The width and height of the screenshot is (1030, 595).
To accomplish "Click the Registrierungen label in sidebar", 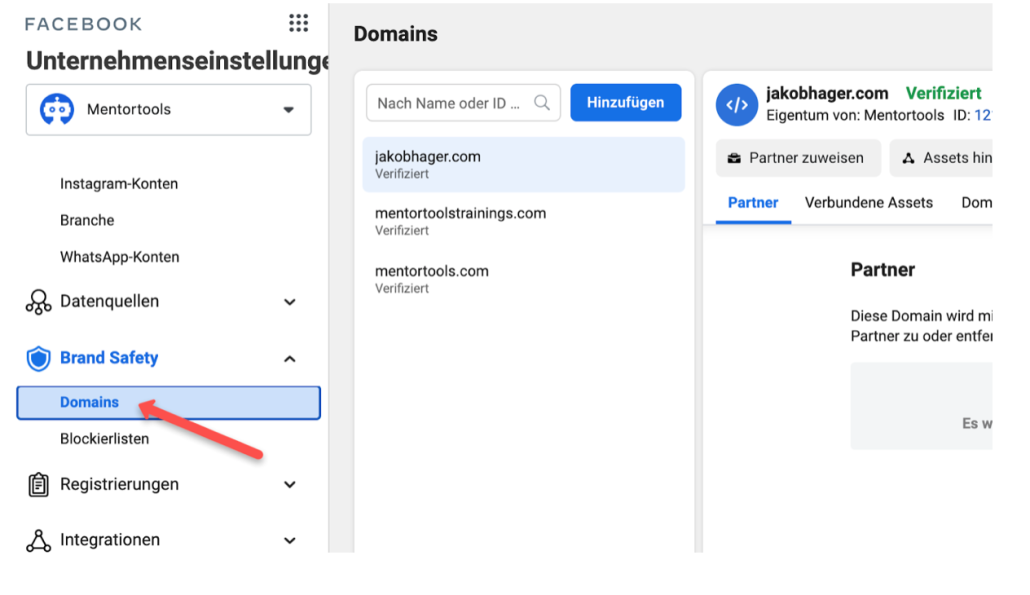I will tap(120, 485).
